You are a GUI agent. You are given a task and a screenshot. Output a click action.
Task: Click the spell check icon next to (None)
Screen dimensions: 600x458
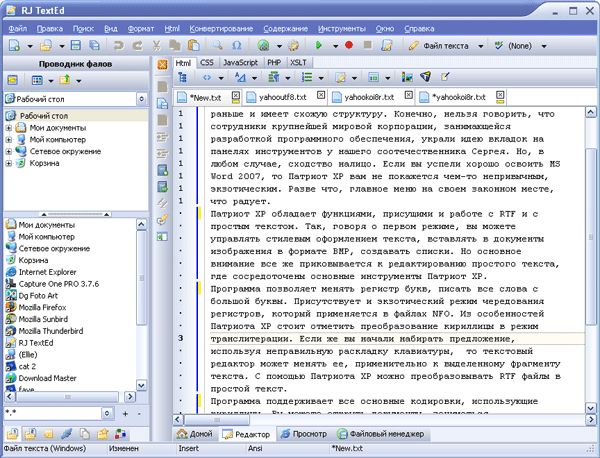pyautogui.click(x=498, y=46)
